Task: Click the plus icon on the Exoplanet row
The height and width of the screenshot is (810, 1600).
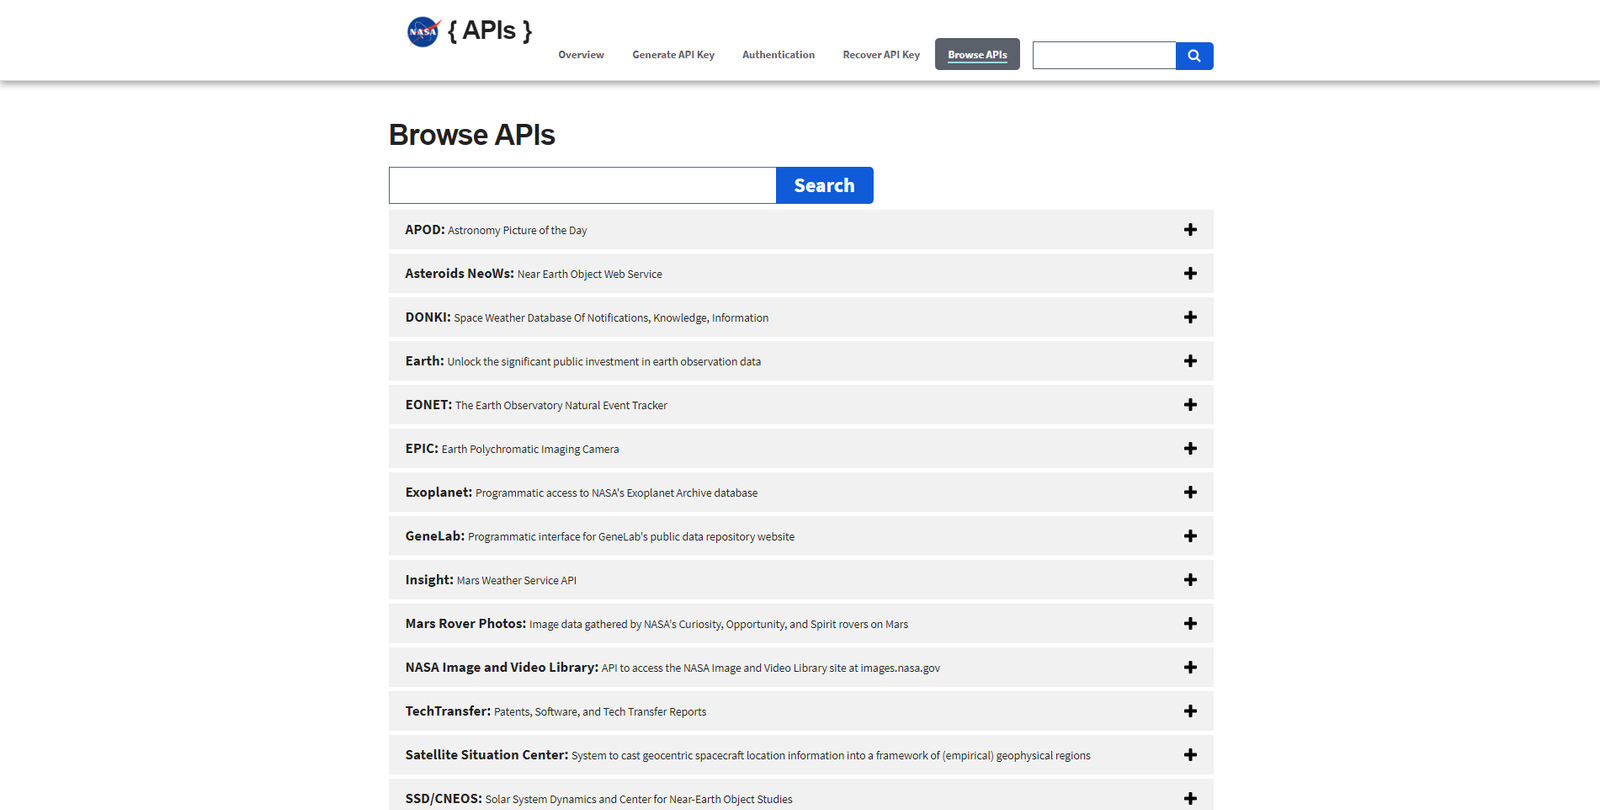Action: click(x=1190, y=492)
